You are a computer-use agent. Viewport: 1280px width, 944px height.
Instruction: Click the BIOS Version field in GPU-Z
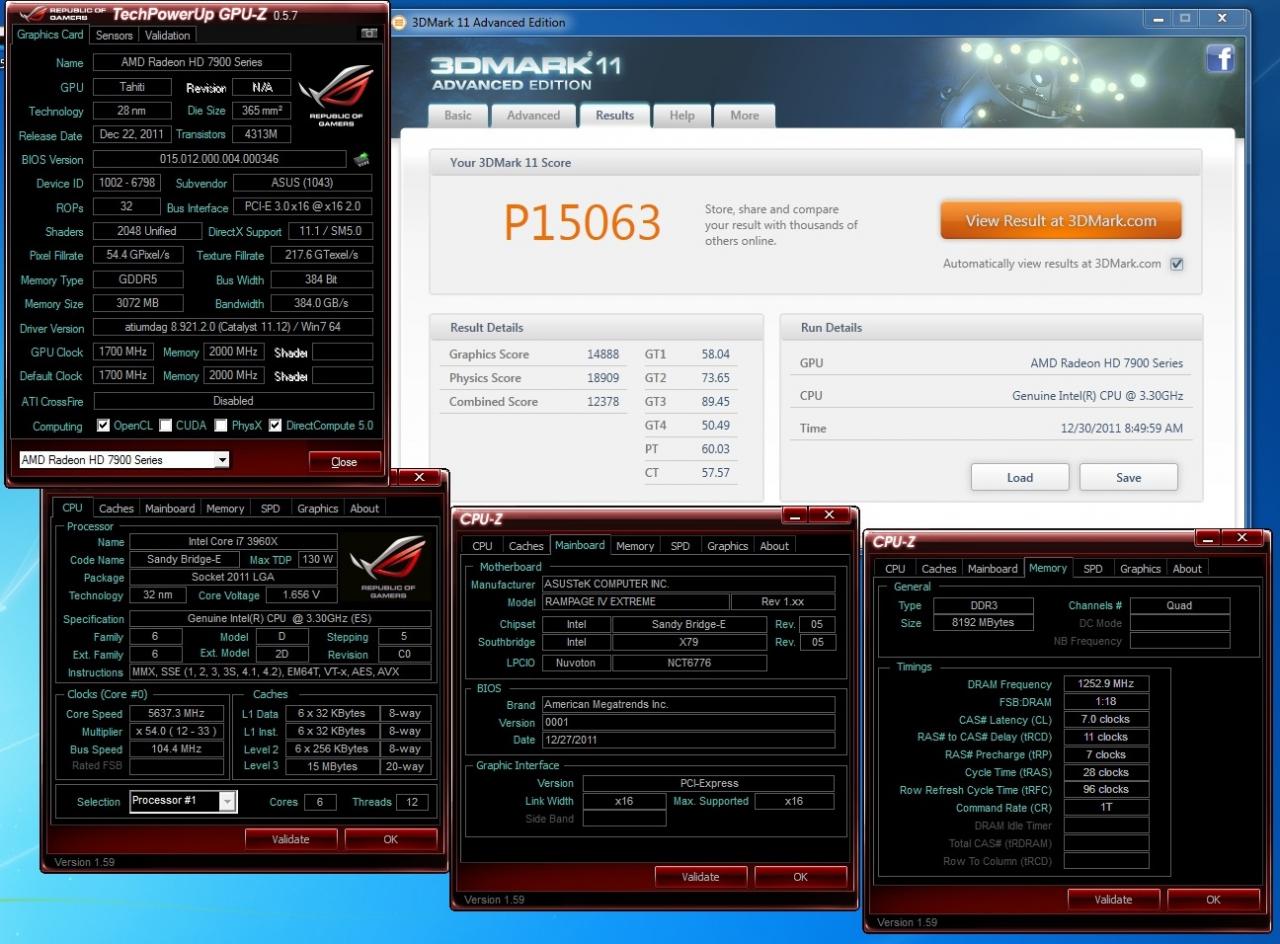click(x=219, y=159)
